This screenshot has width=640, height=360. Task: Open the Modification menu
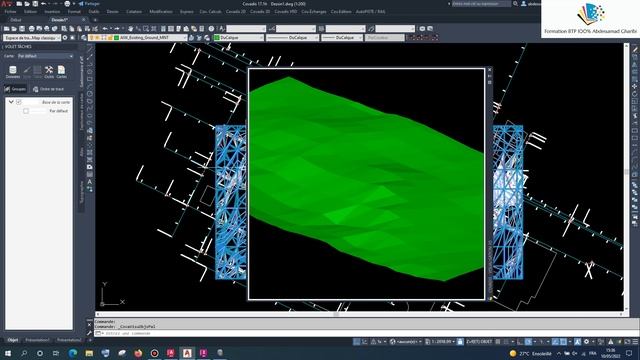click(161, 12)
